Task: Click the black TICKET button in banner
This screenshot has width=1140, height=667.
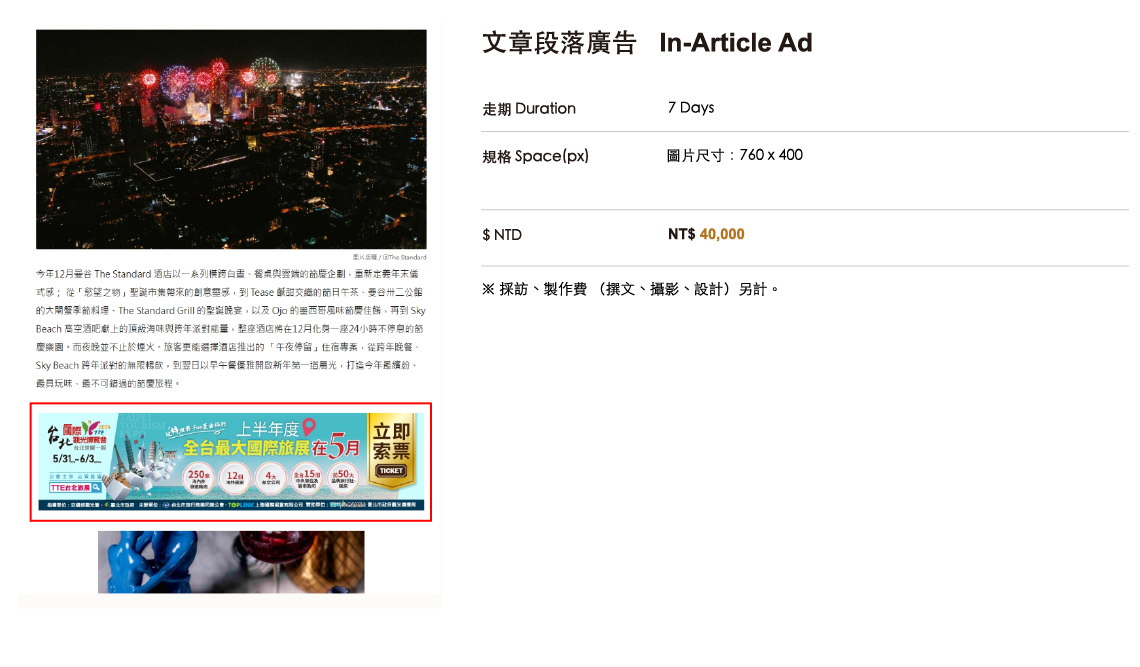Action: point(391,470)
